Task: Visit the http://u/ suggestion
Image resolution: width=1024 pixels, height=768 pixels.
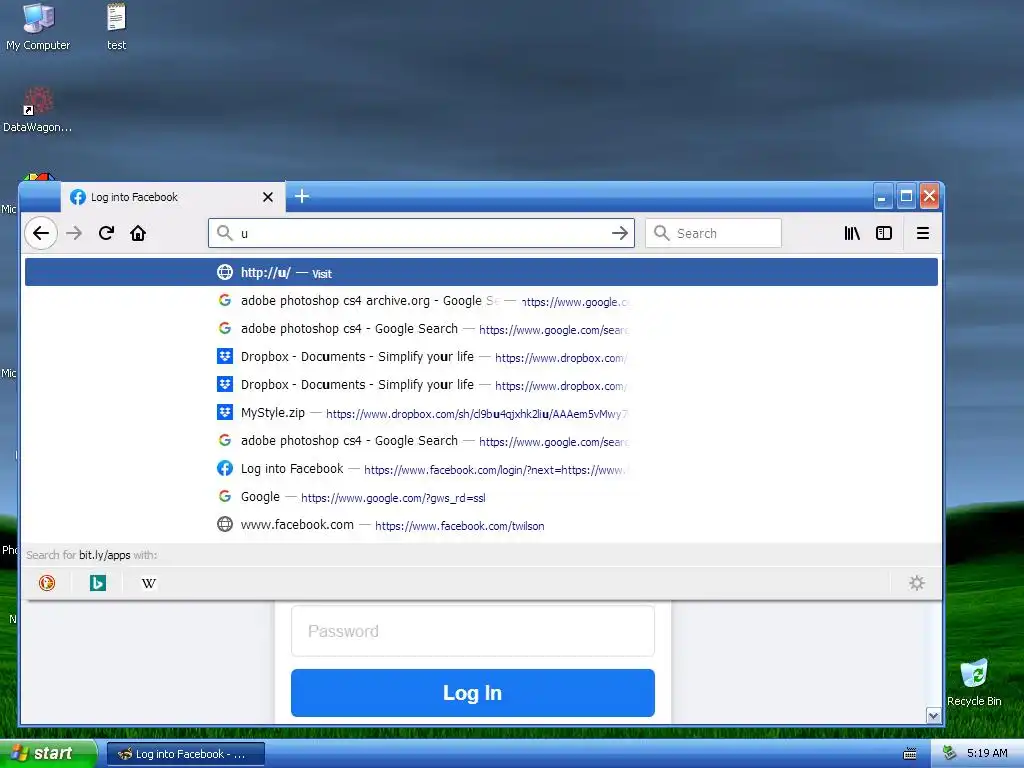Action: (481, 272)
